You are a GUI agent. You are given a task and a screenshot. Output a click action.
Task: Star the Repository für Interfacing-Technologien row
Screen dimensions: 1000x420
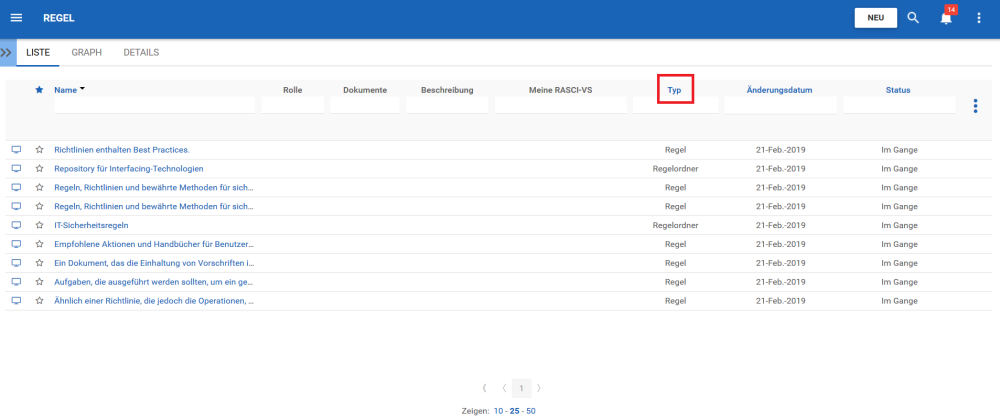(x=40, y=168)
